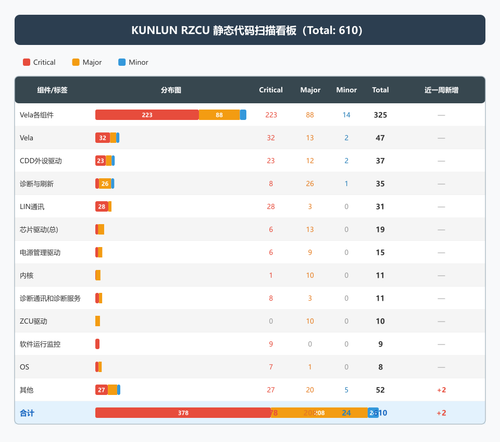Click the red 28 bar segment
Viewport: 500px width, 442px height.
pos(102,207)
